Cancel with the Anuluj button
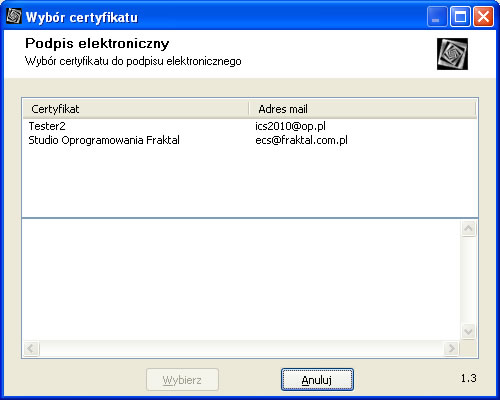 [317, 380]
